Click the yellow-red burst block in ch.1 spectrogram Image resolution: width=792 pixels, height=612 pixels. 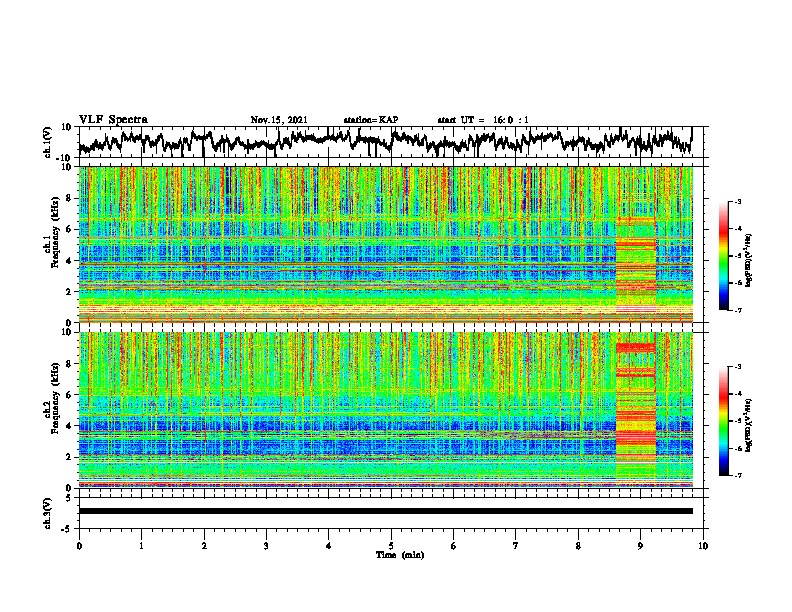(x=636, y=265)
